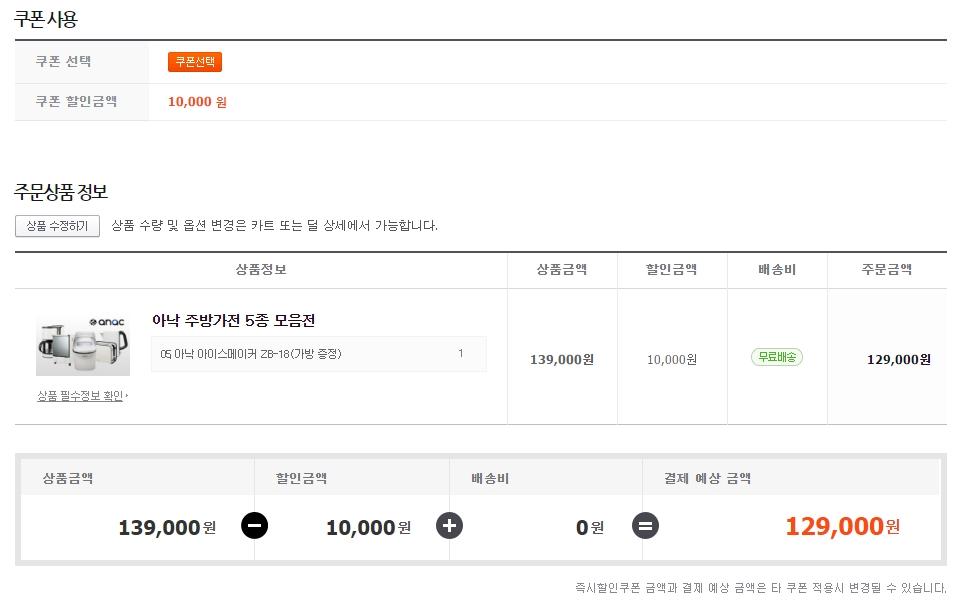Click the plus circle icon before 배송비
This screenshot has width=956, height=605.
click(449, 525)
